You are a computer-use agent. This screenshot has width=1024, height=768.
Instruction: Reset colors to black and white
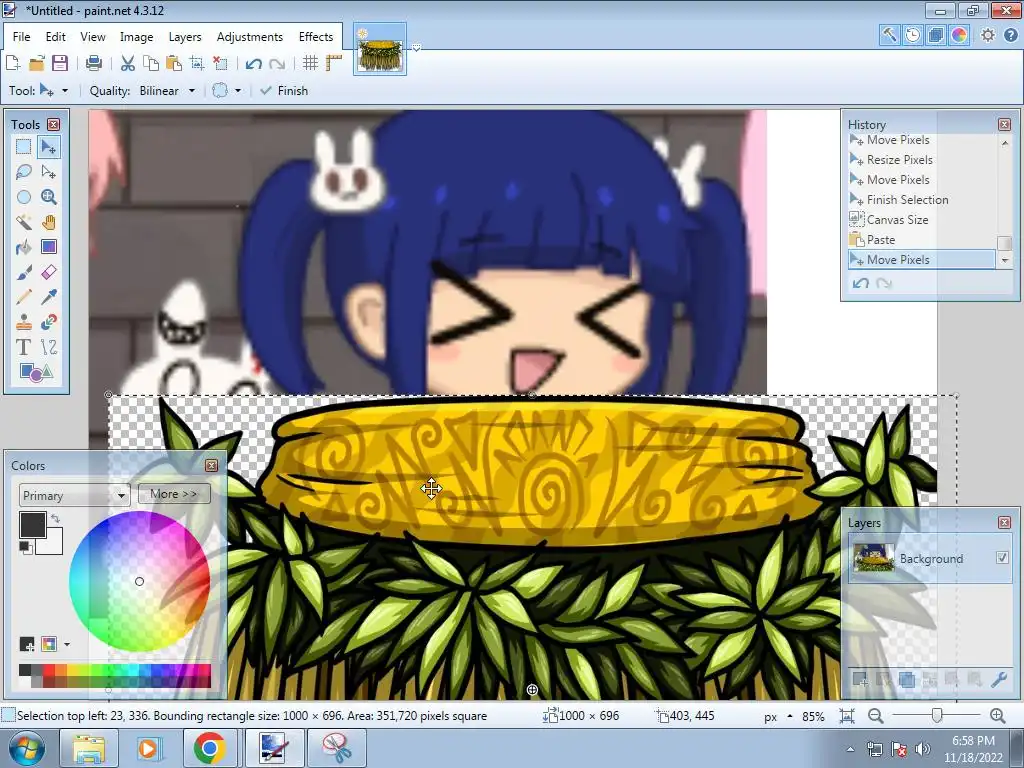[25, 548]
